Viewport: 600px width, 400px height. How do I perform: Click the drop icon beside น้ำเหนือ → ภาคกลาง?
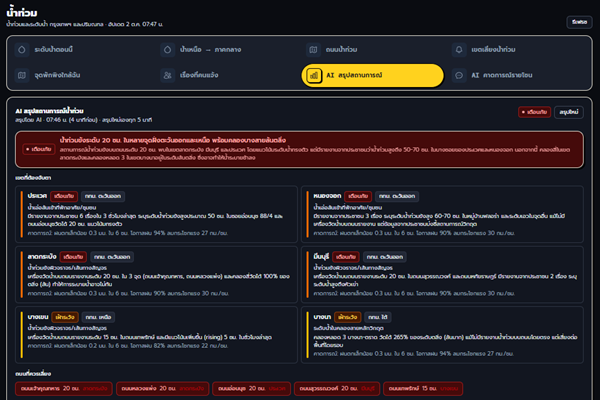[168, 50]
